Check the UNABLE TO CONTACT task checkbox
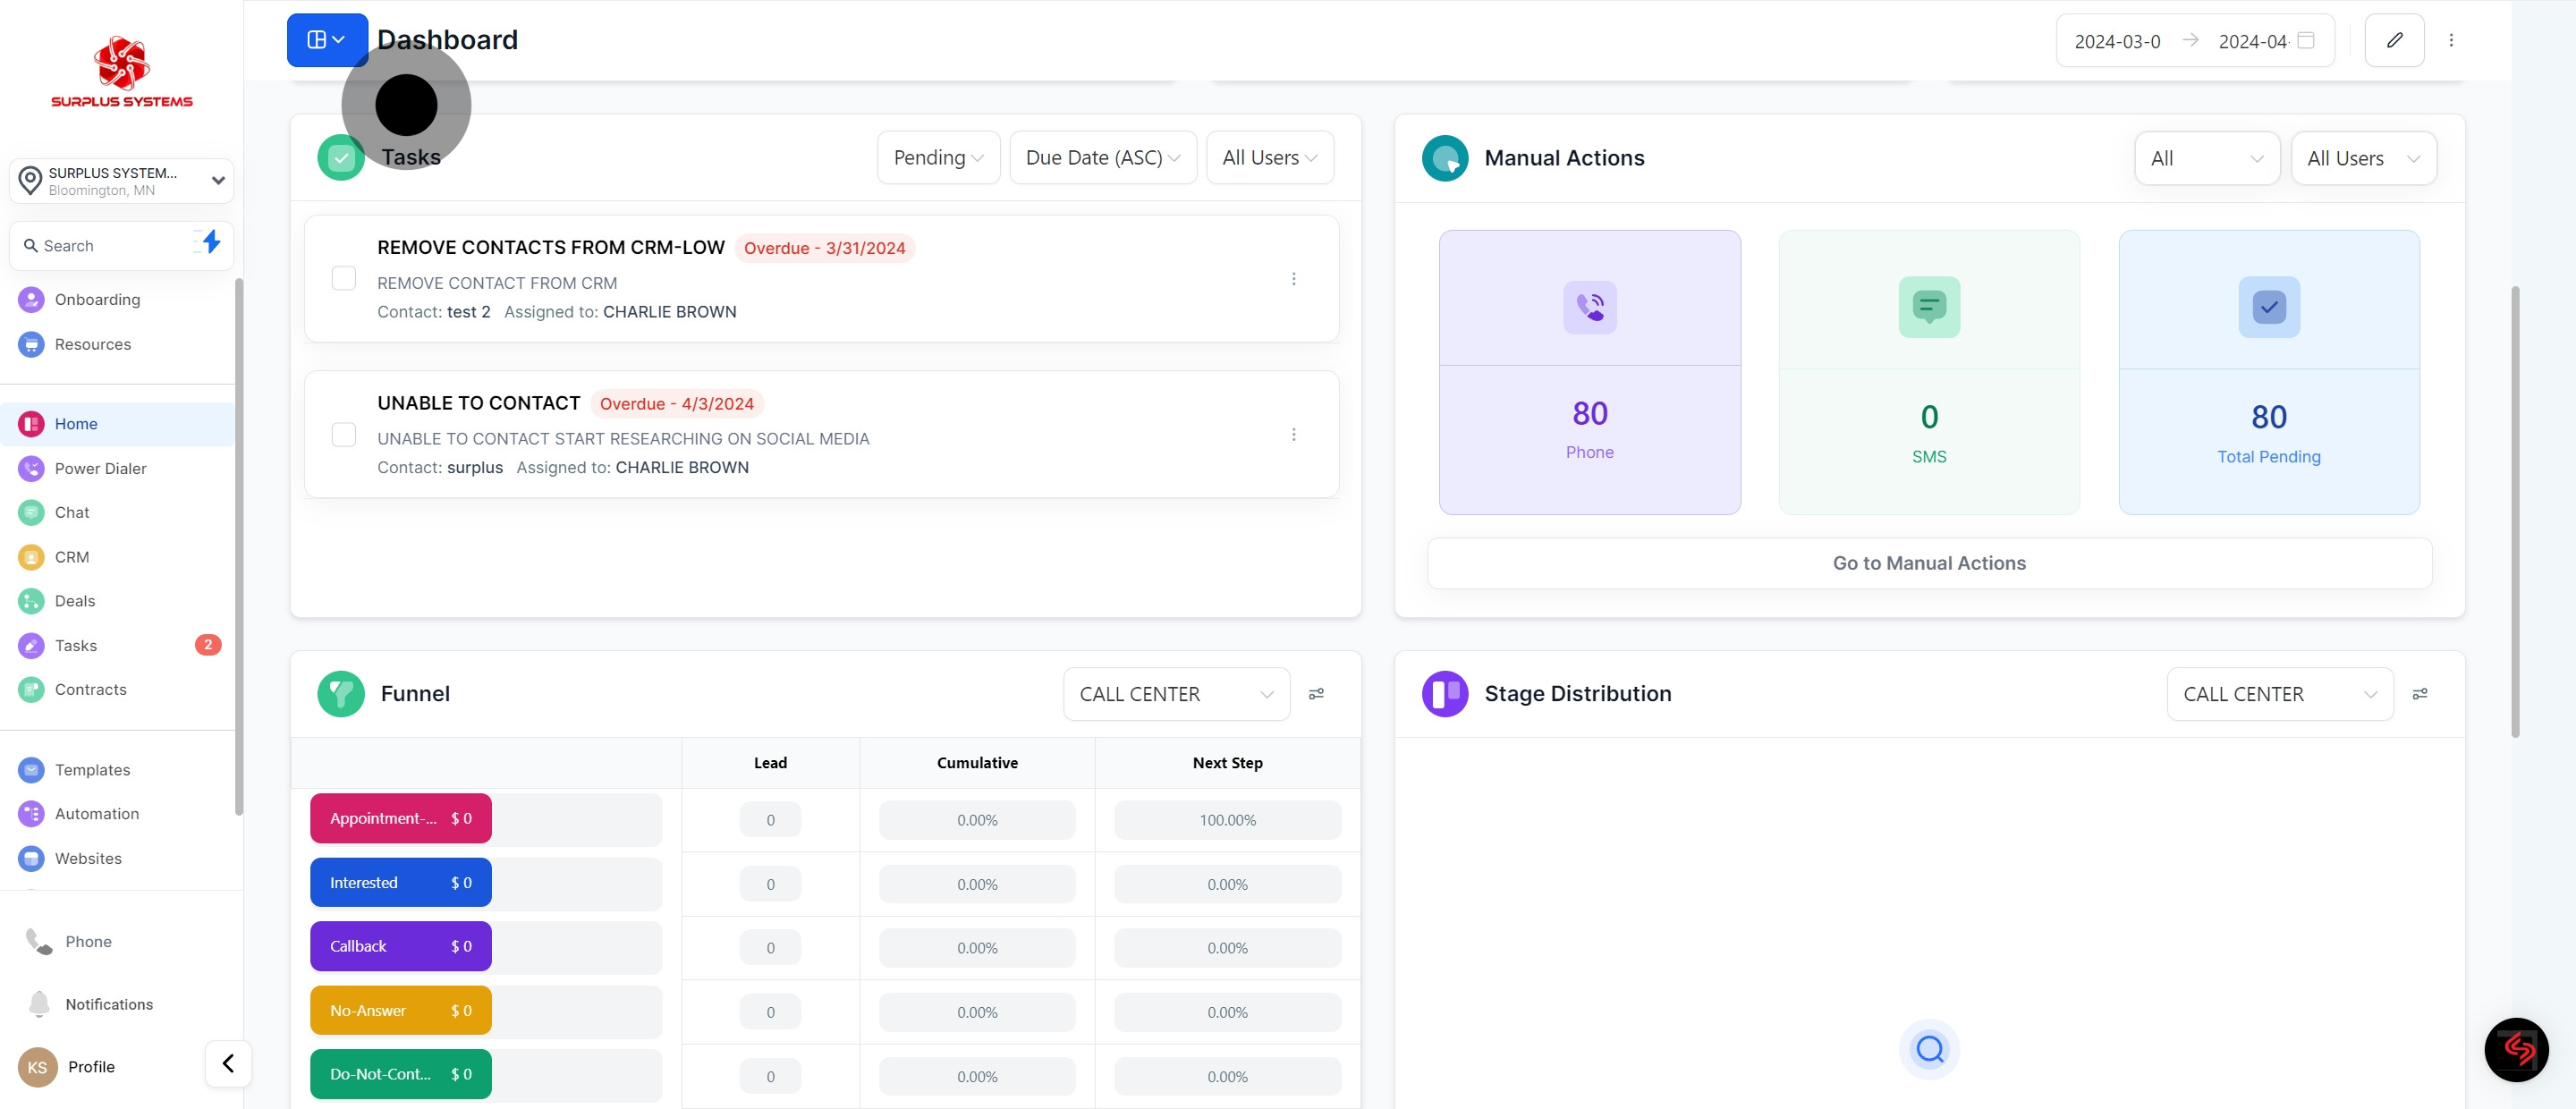The height and width of the screenshot is (1109, 2576). pyautogui.click(x=344, y=435)
